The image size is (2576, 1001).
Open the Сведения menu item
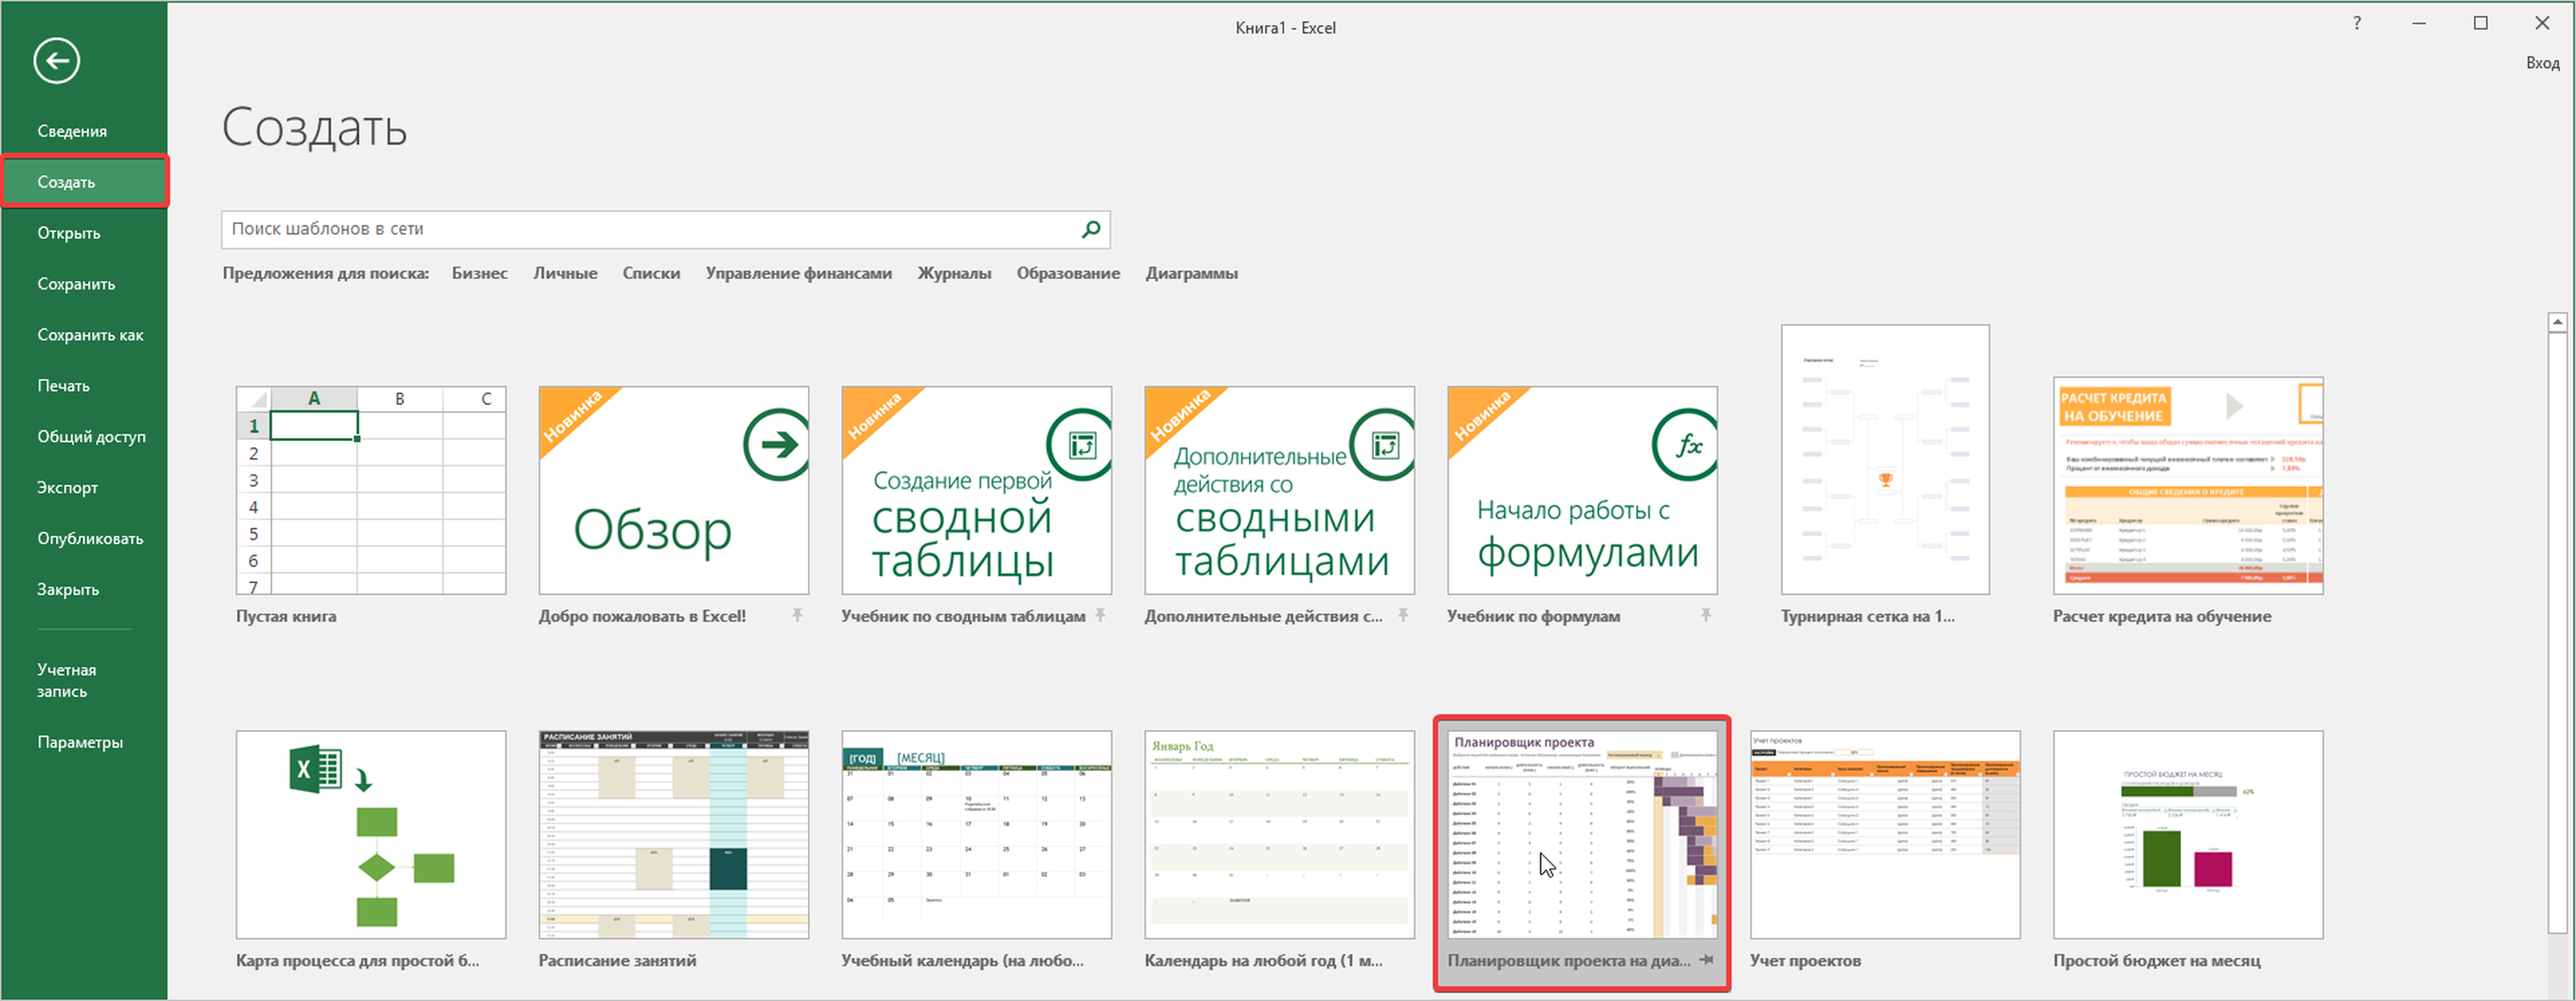click(72, 131)
